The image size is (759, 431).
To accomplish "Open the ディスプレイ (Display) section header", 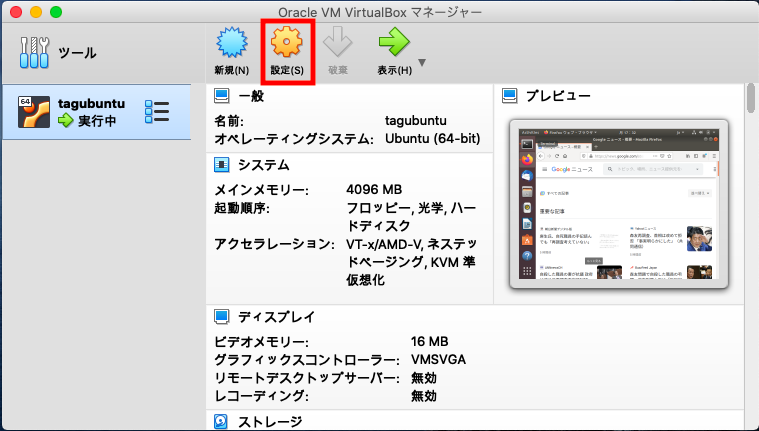I will (x=276, y=317).
